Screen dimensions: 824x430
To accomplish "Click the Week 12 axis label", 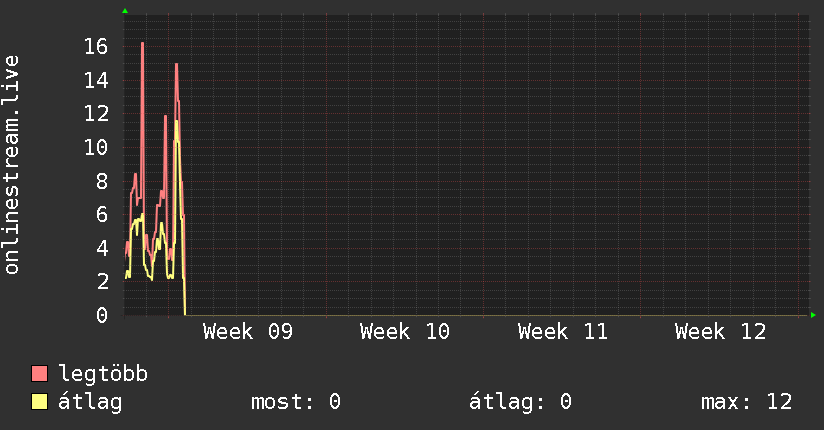I will click(x=720, y=332).
